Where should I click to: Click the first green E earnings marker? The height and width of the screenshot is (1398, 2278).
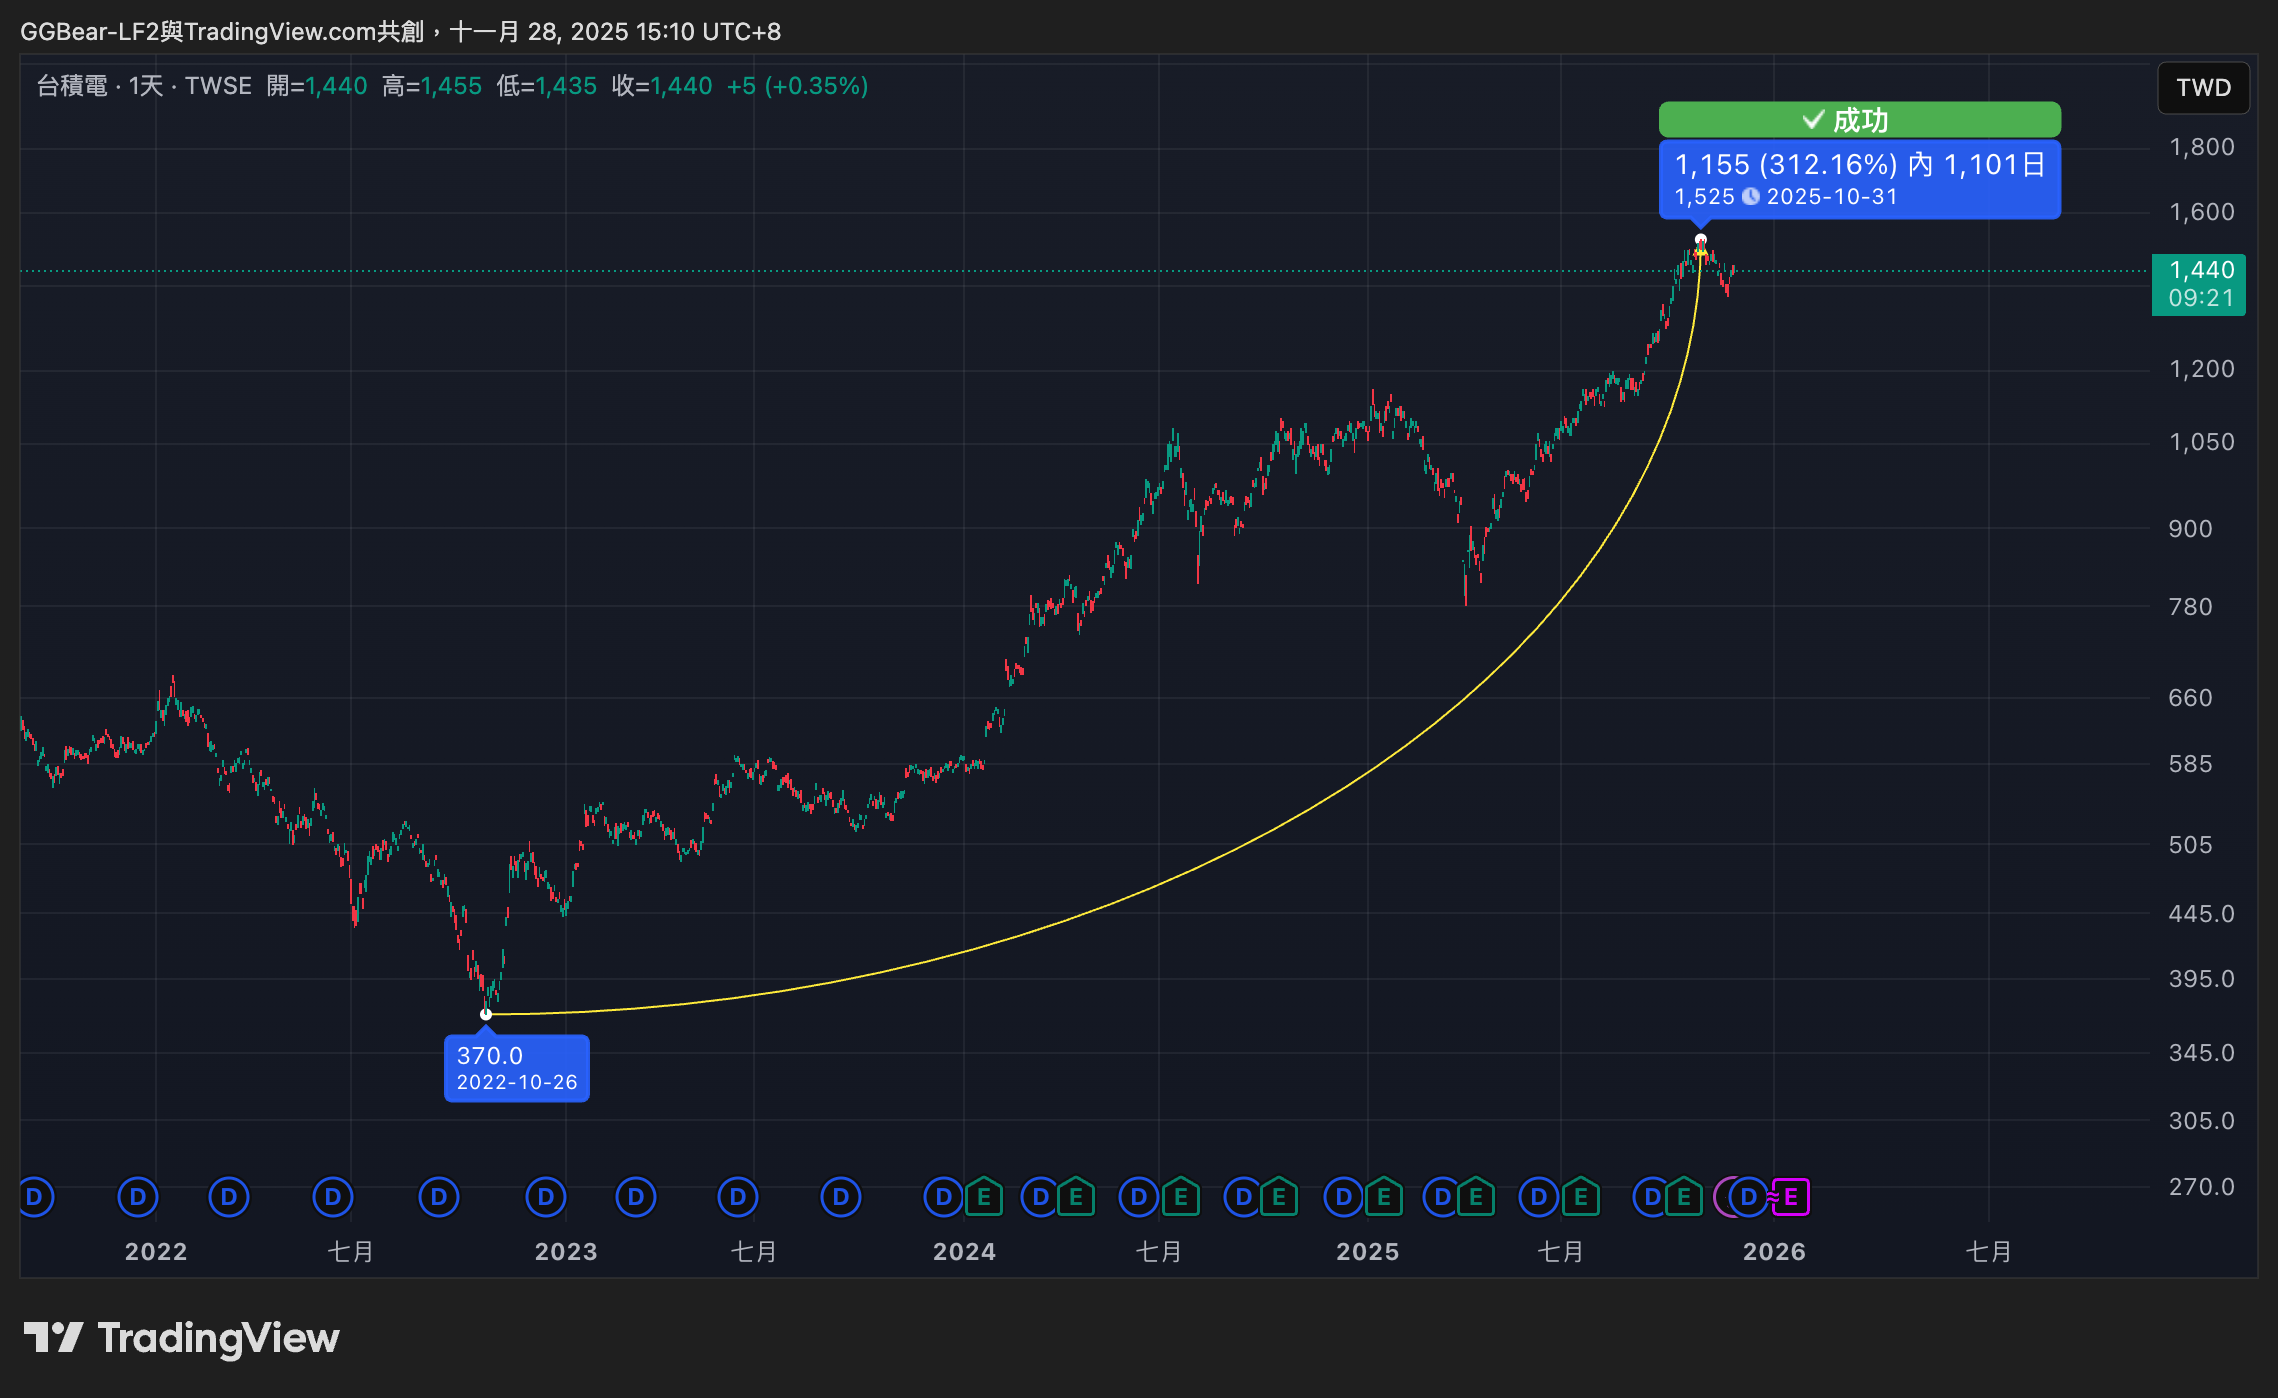click(x=984, y=1197)
